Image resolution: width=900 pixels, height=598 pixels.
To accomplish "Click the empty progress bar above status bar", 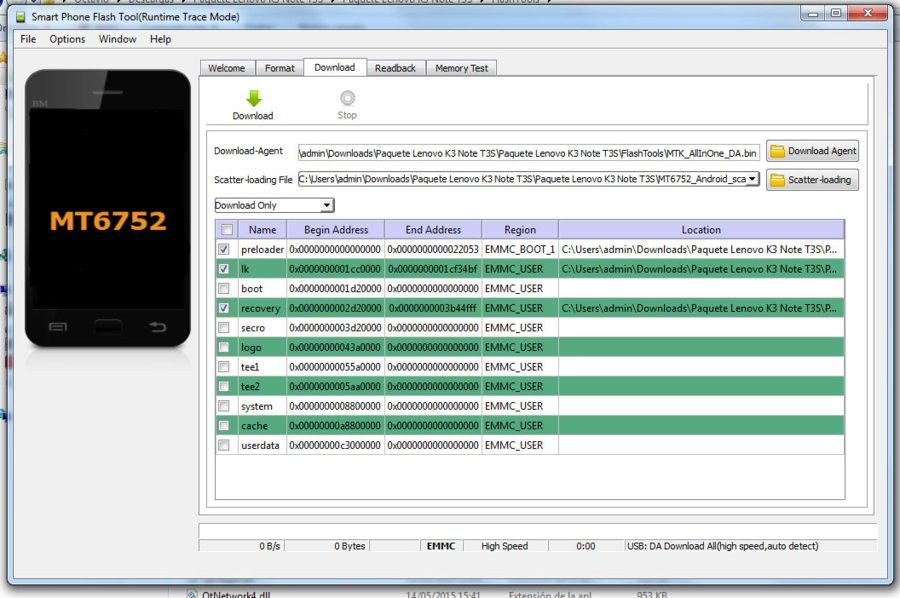I will click(x=538, y=530).
